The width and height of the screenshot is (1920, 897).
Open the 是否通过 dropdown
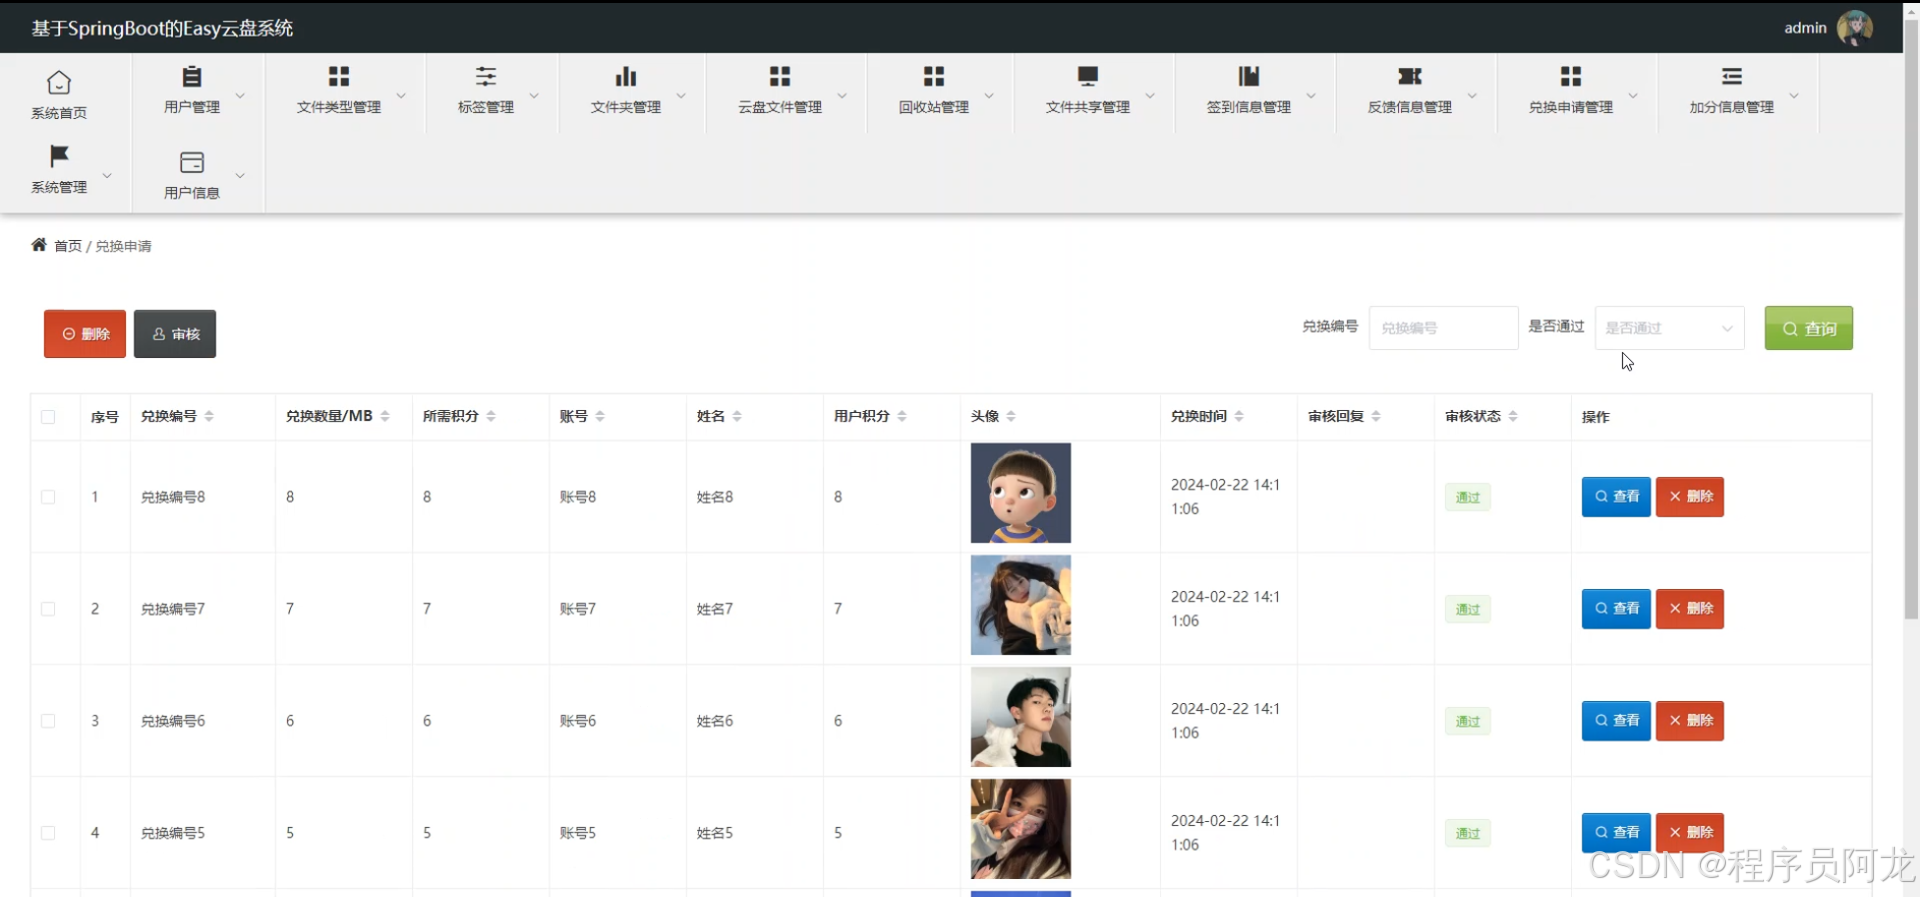coord(1669,328)
